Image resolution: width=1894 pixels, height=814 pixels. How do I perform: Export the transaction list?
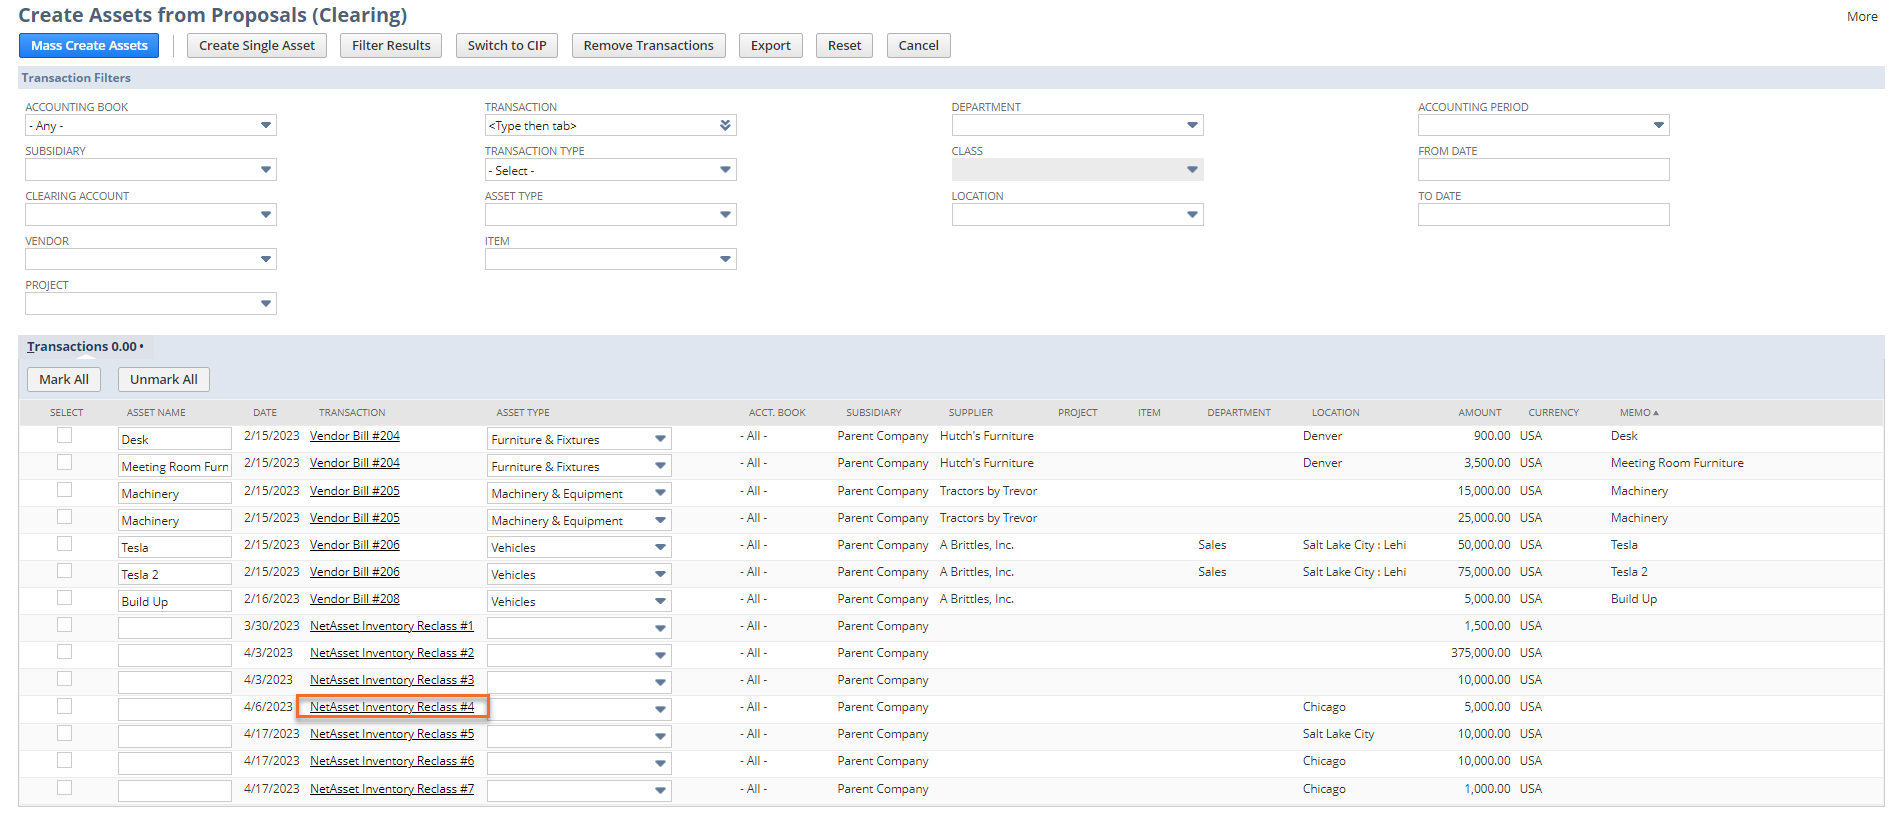[771, 46]
